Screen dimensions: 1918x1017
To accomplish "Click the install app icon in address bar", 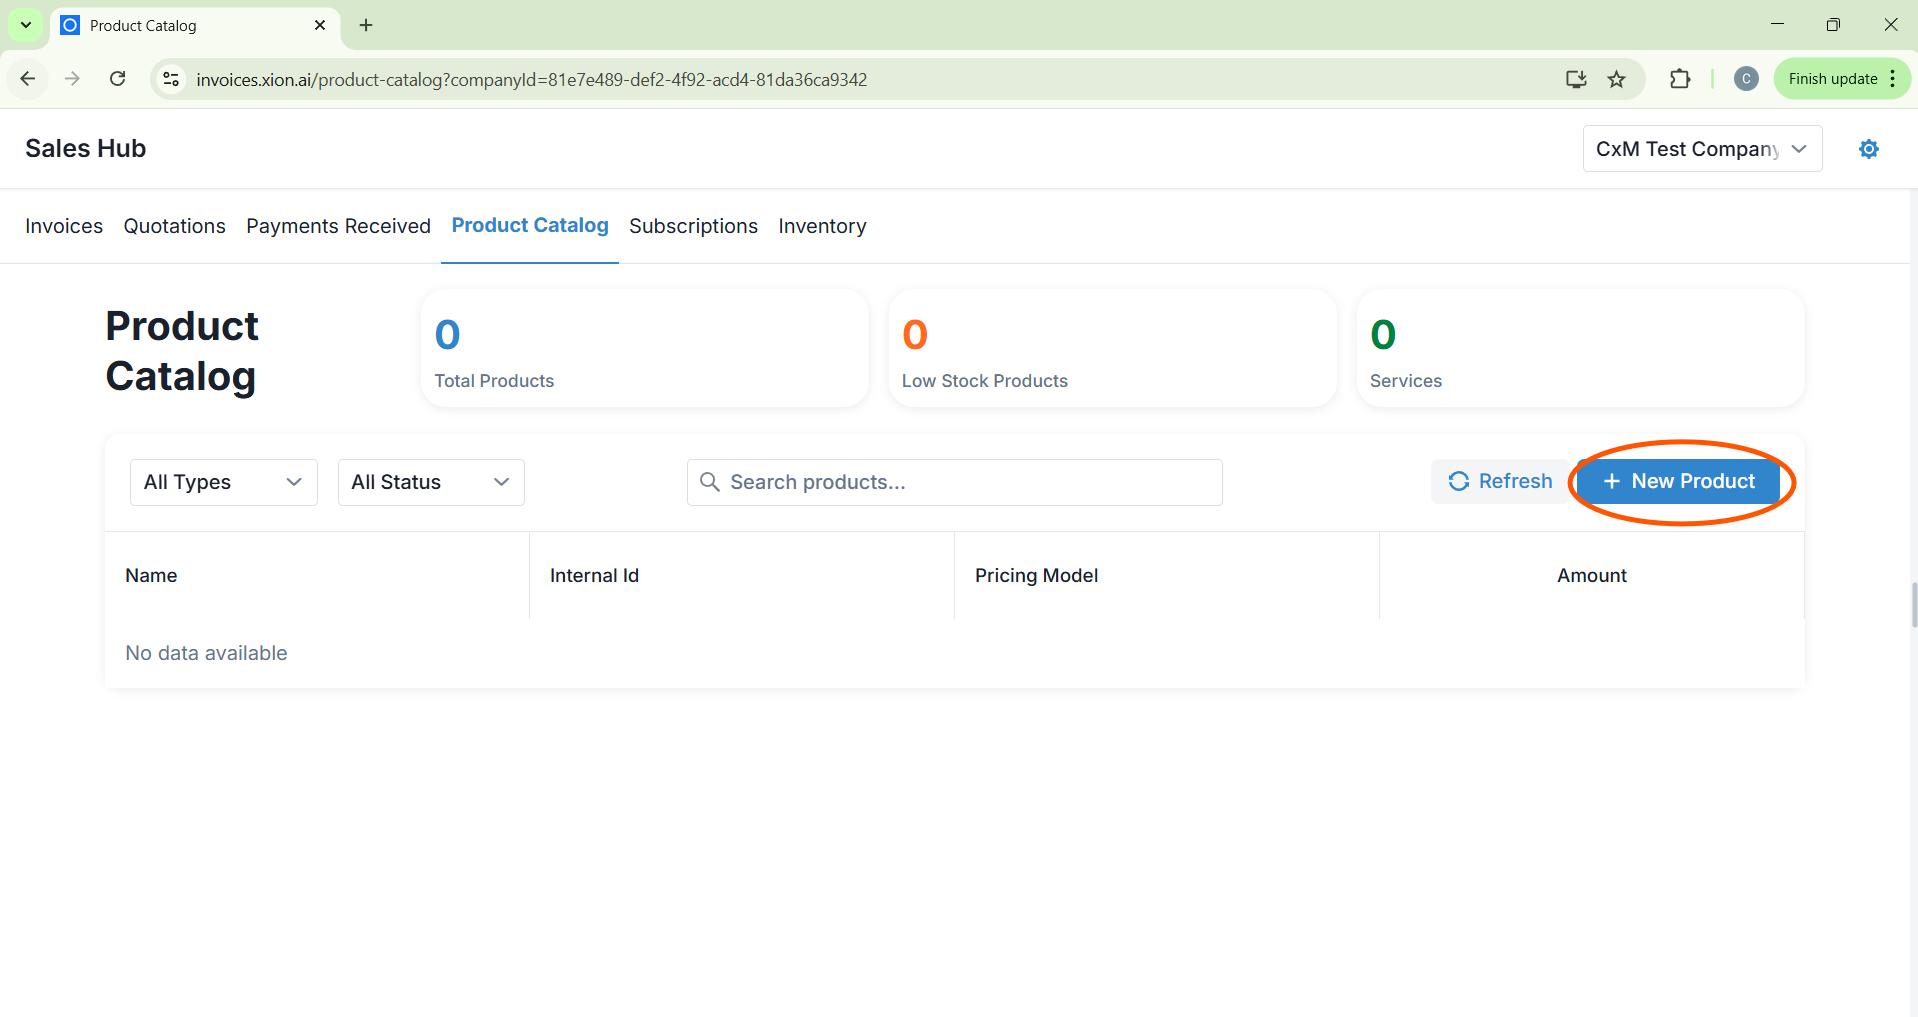I will click(x=1576, y=79).
